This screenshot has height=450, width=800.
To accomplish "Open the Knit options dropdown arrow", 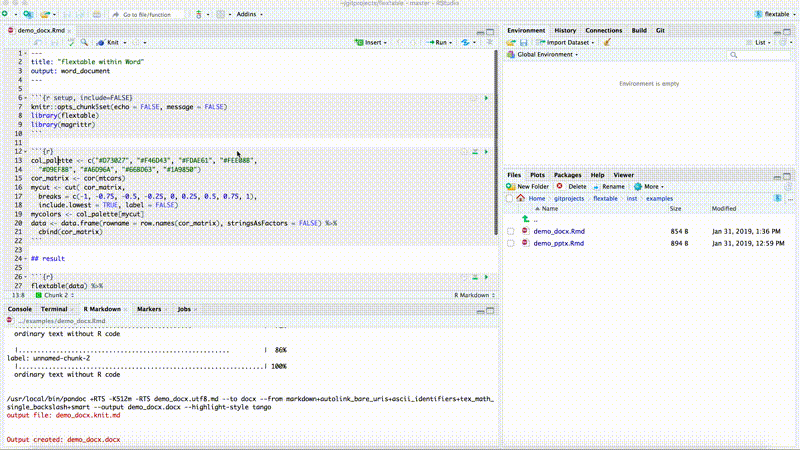I will [124, 43].
